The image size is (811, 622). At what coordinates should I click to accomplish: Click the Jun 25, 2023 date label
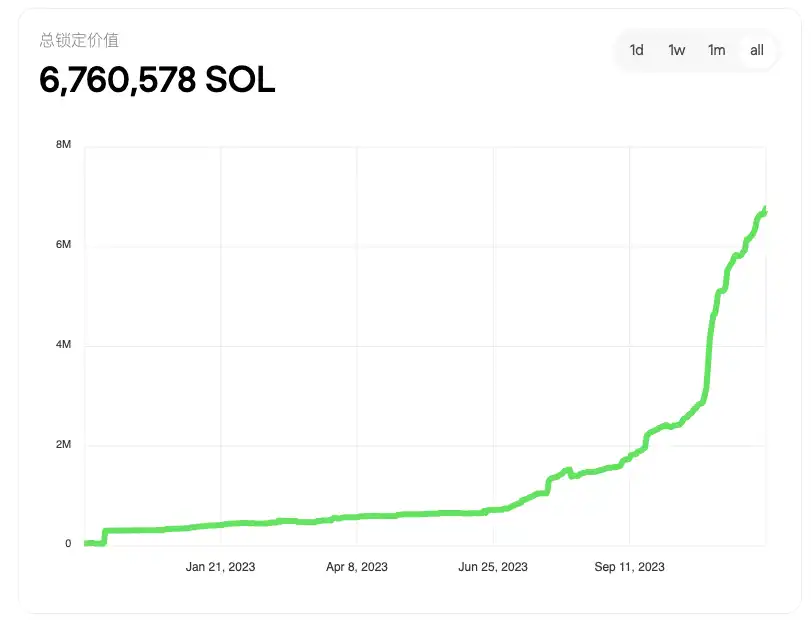point(493,567)
